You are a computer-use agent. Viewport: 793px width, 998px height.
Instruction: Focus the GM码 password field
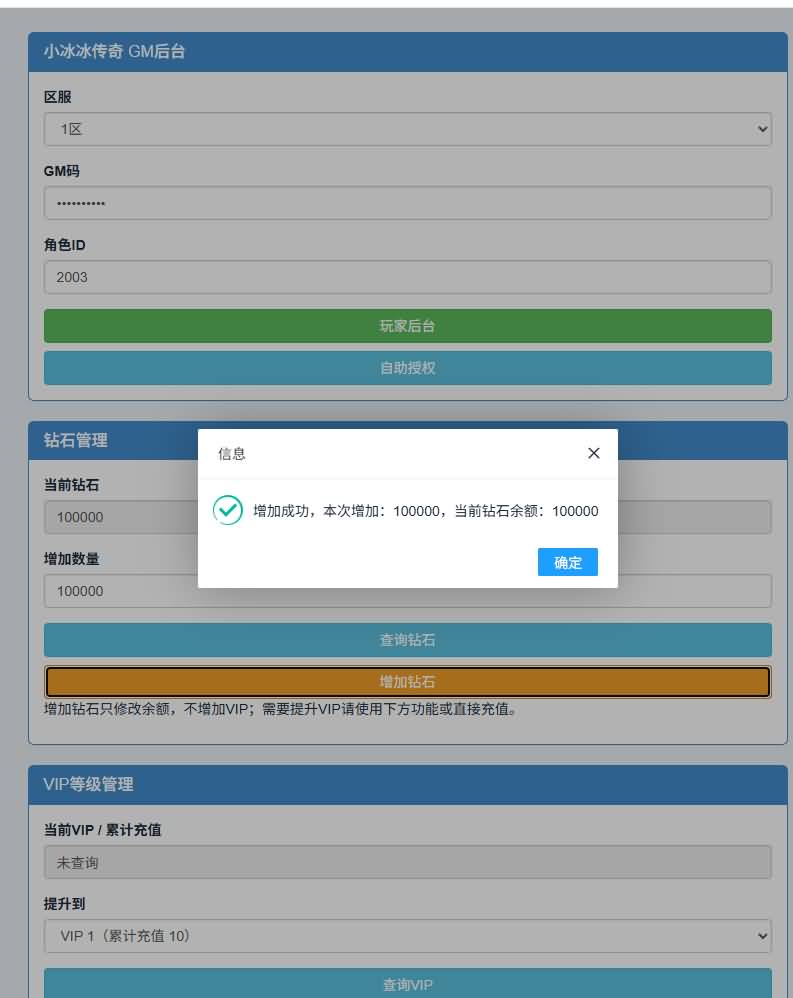408,203
